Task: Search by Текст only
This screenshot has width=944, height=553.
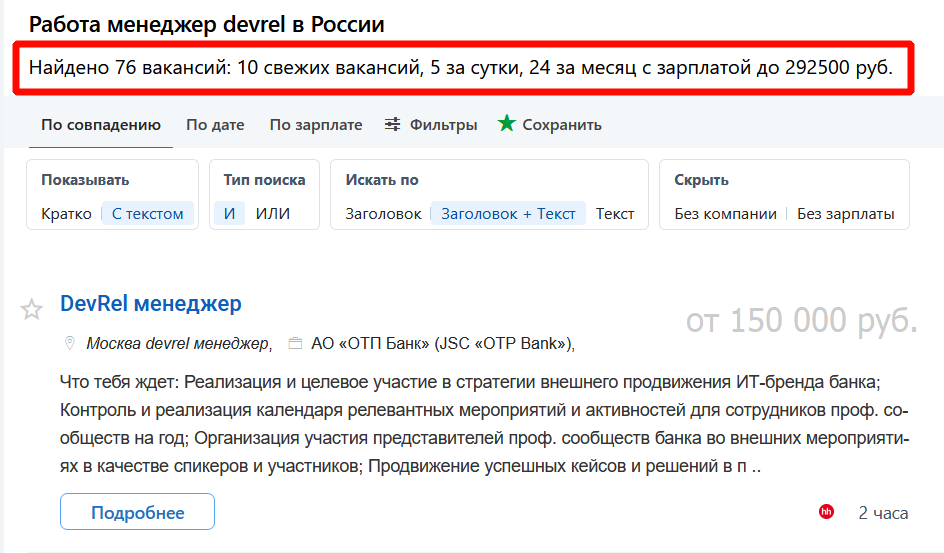Action: 615,213
